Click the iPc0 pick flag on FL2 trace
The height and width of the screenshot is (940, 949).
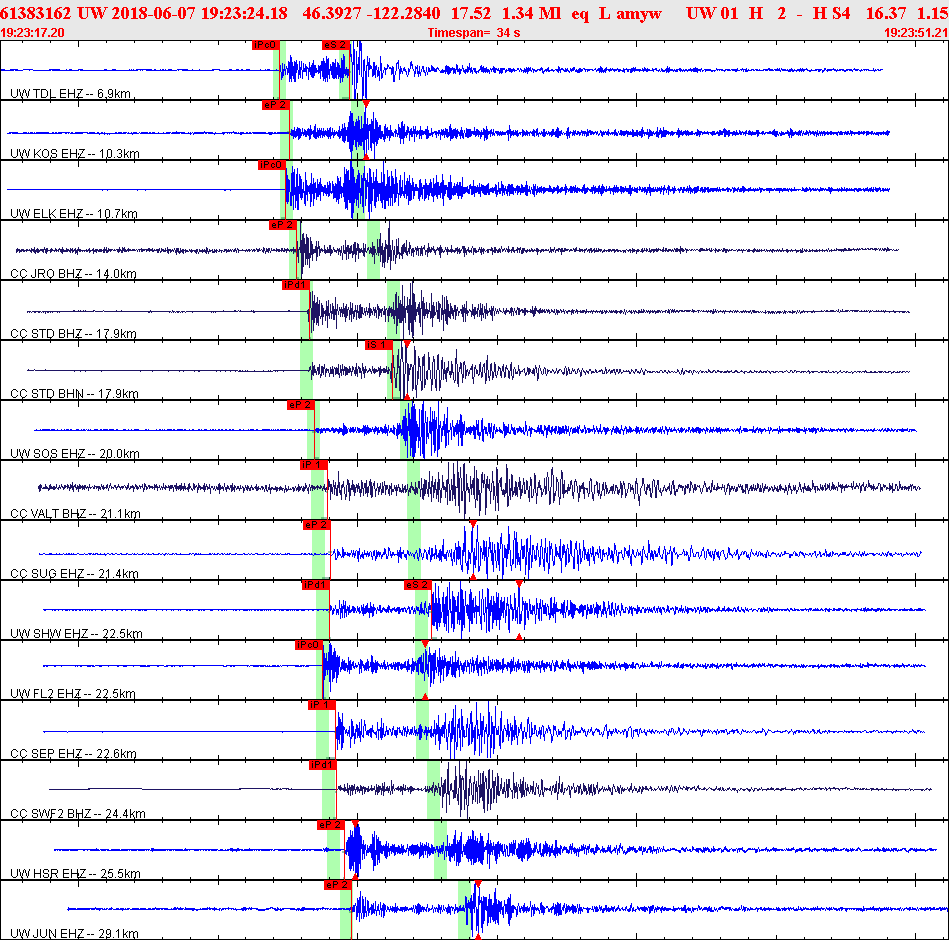pyautogui.click(x=309, y=645)
